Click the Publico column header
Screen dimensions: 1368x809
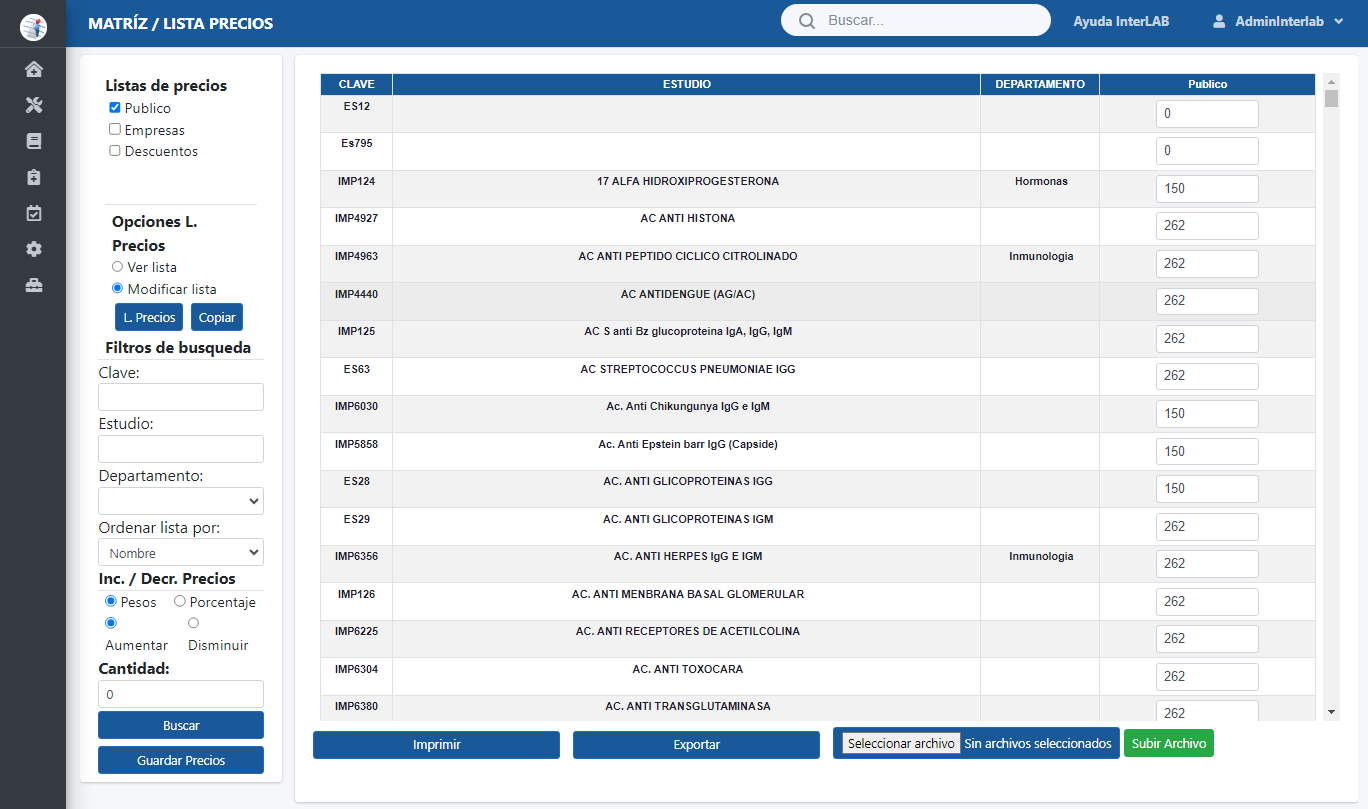(1207, 84)
